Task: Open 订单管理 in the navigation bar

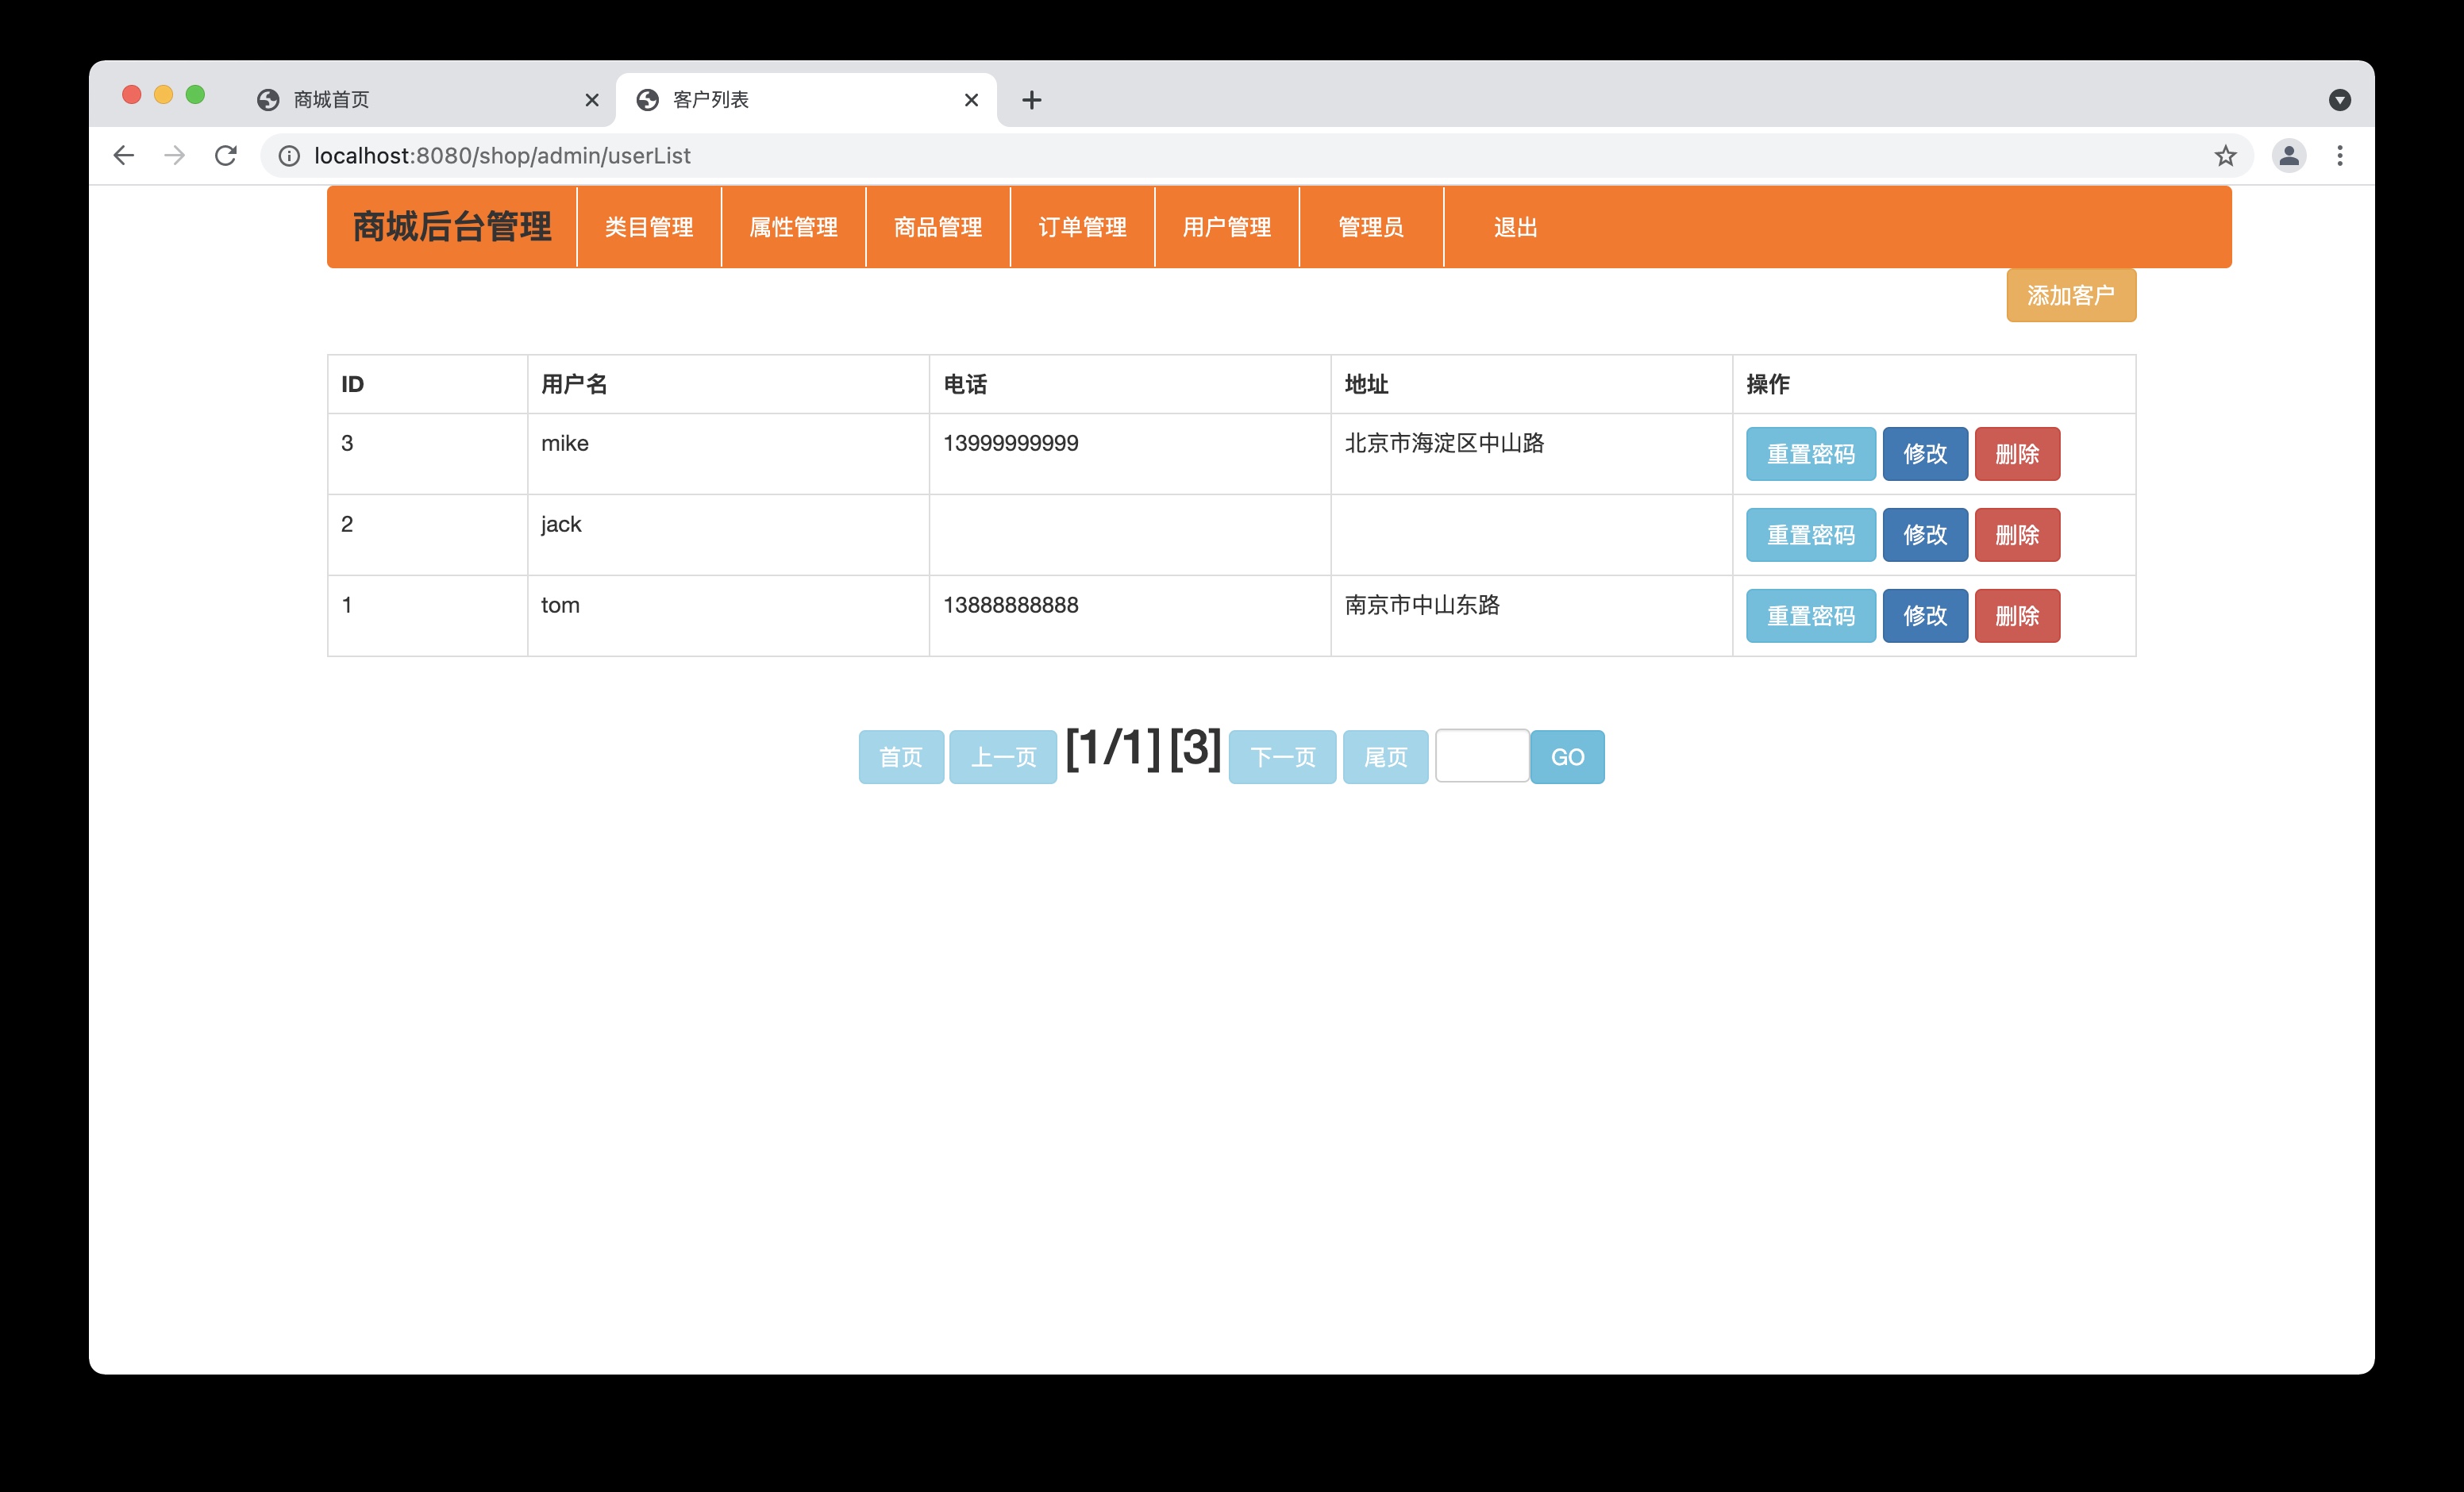Action: (x=1083, y=227)
